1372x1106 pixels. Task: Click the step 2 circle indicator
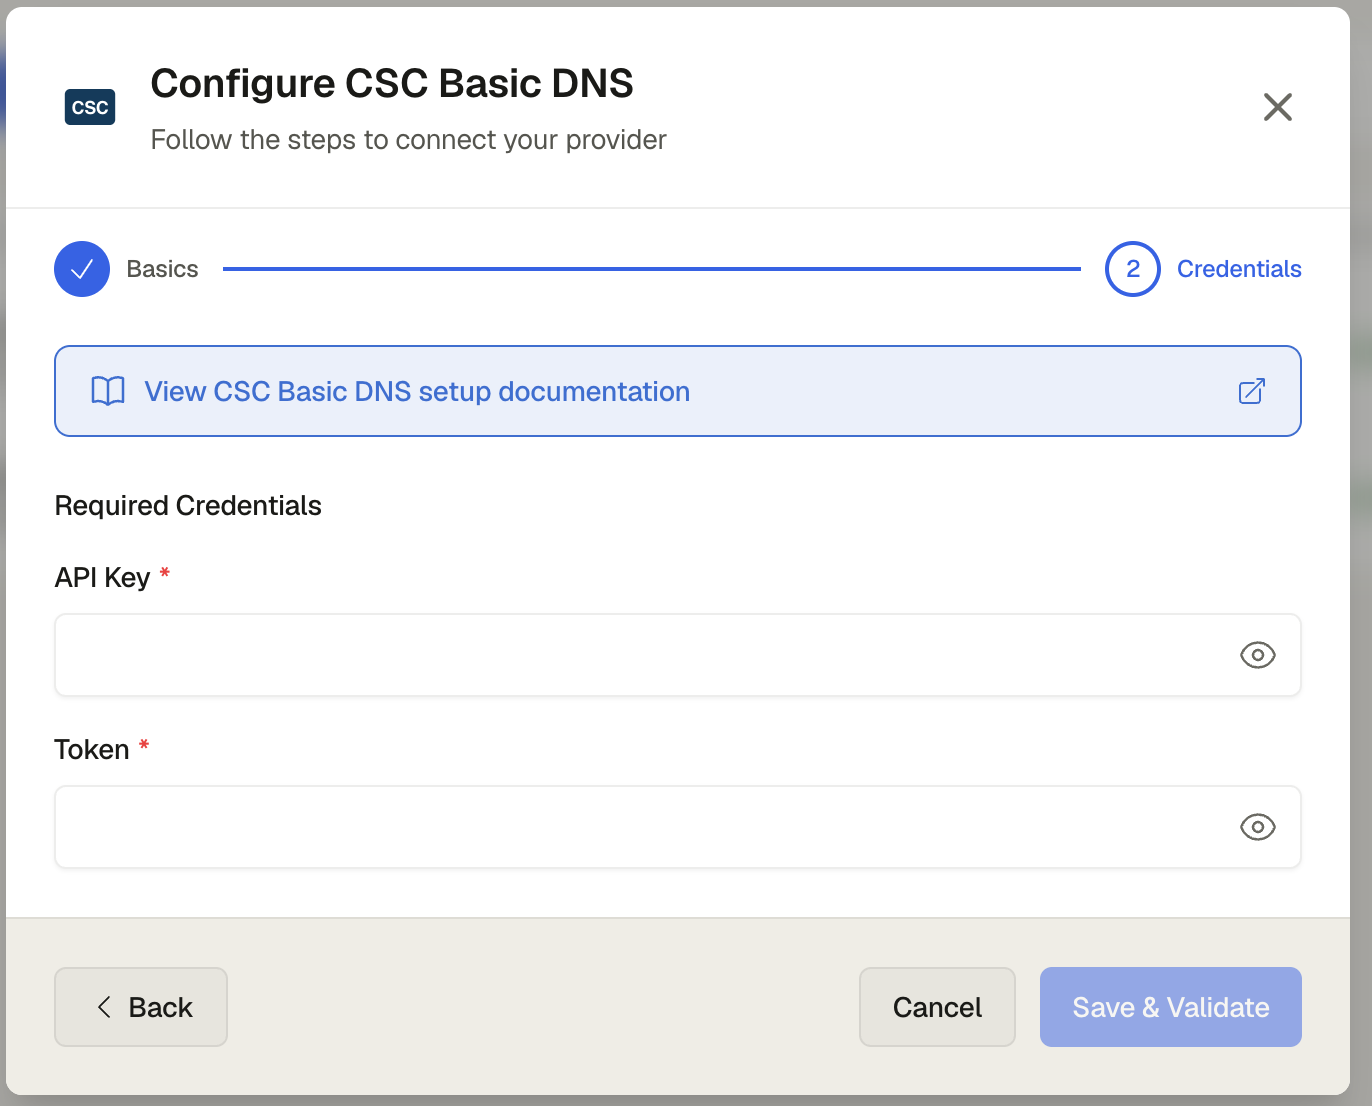pos(1133,269)
